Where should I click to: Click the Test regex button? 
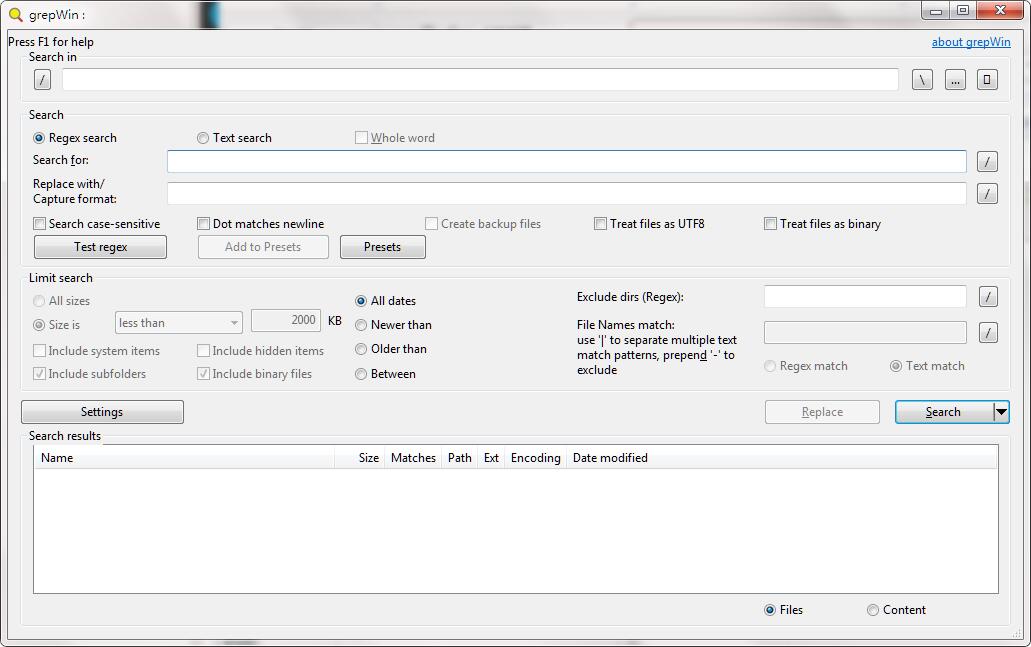(x=100, y=247)
